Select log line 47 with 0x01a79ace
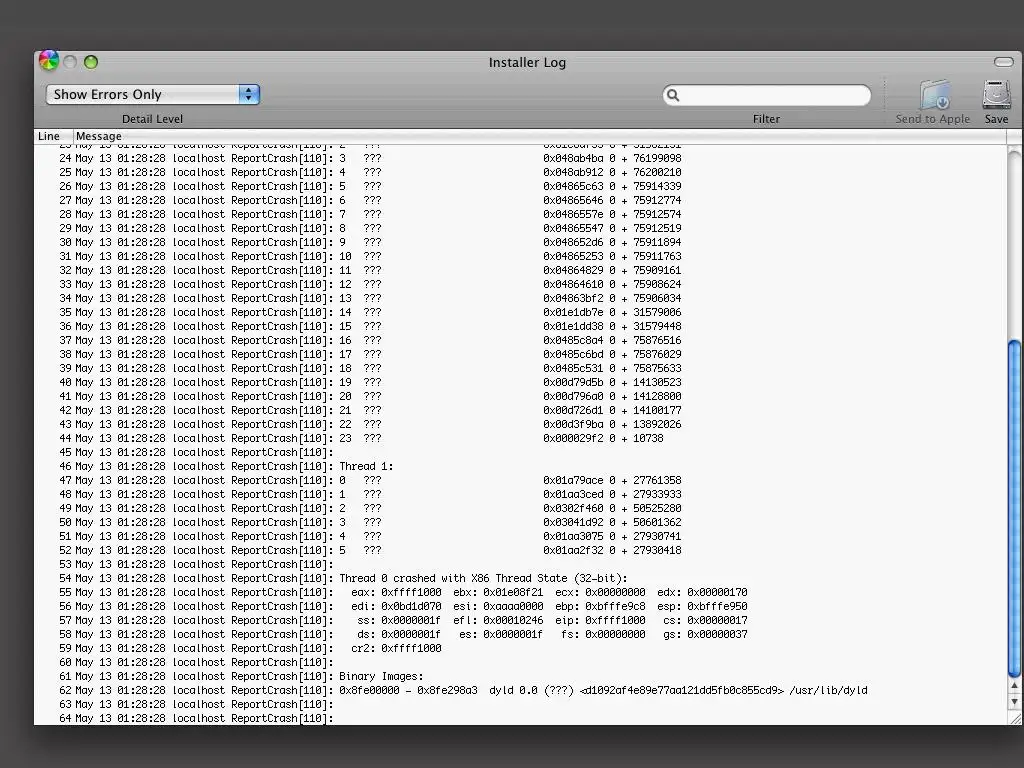 (520, 481)
